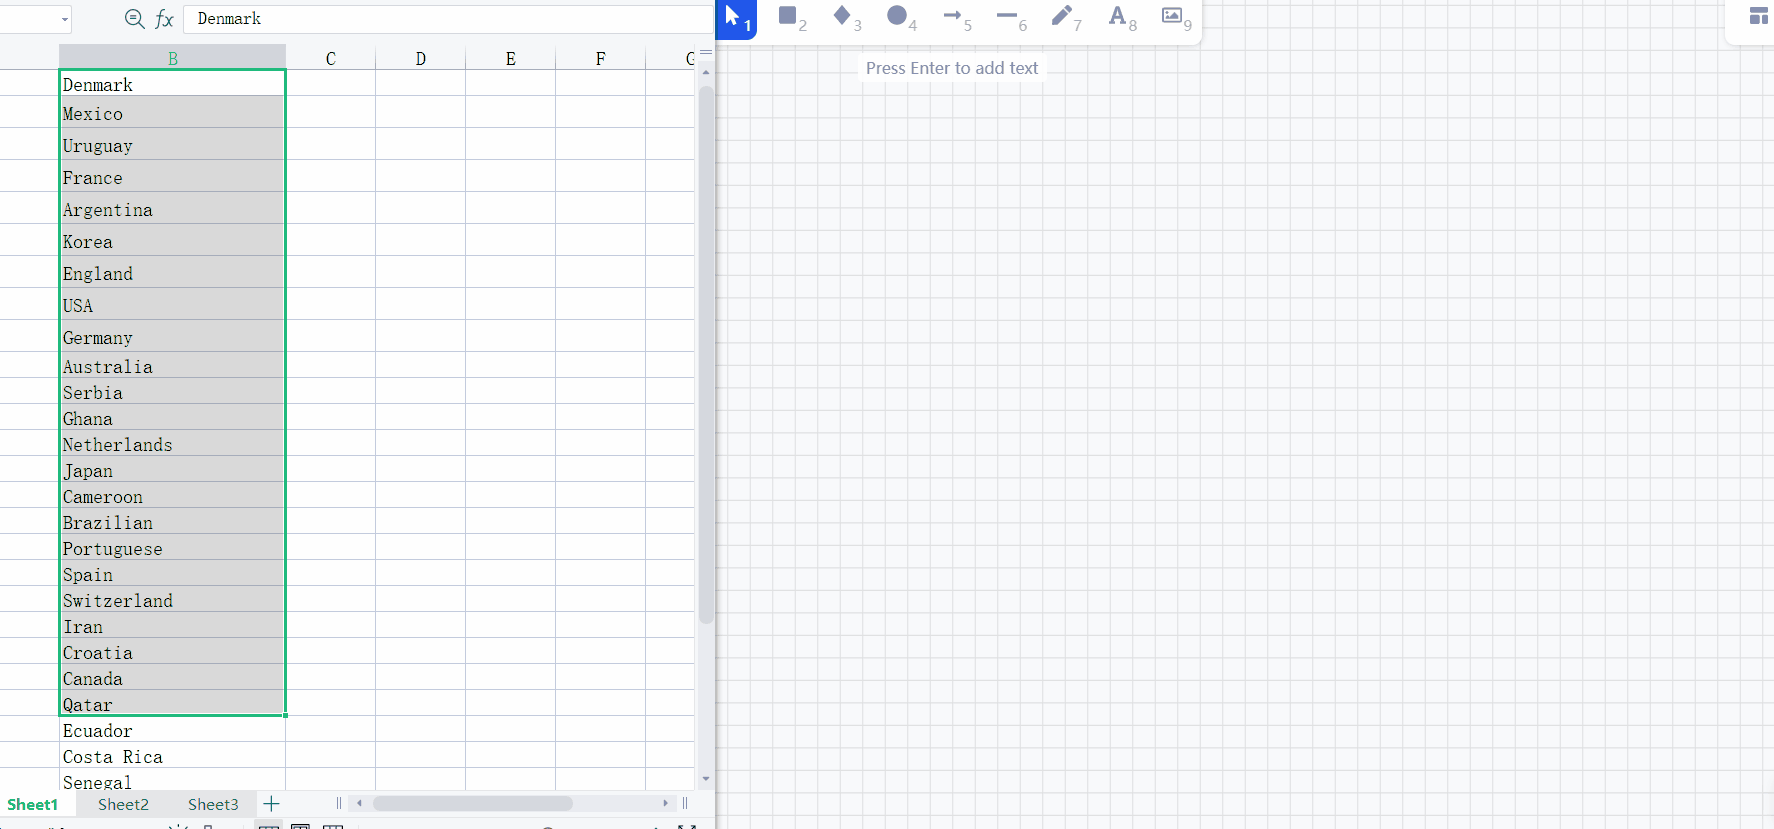1774x829 pixels.
Task: Select the pencil freehand draw tool
Action: 1062,16
